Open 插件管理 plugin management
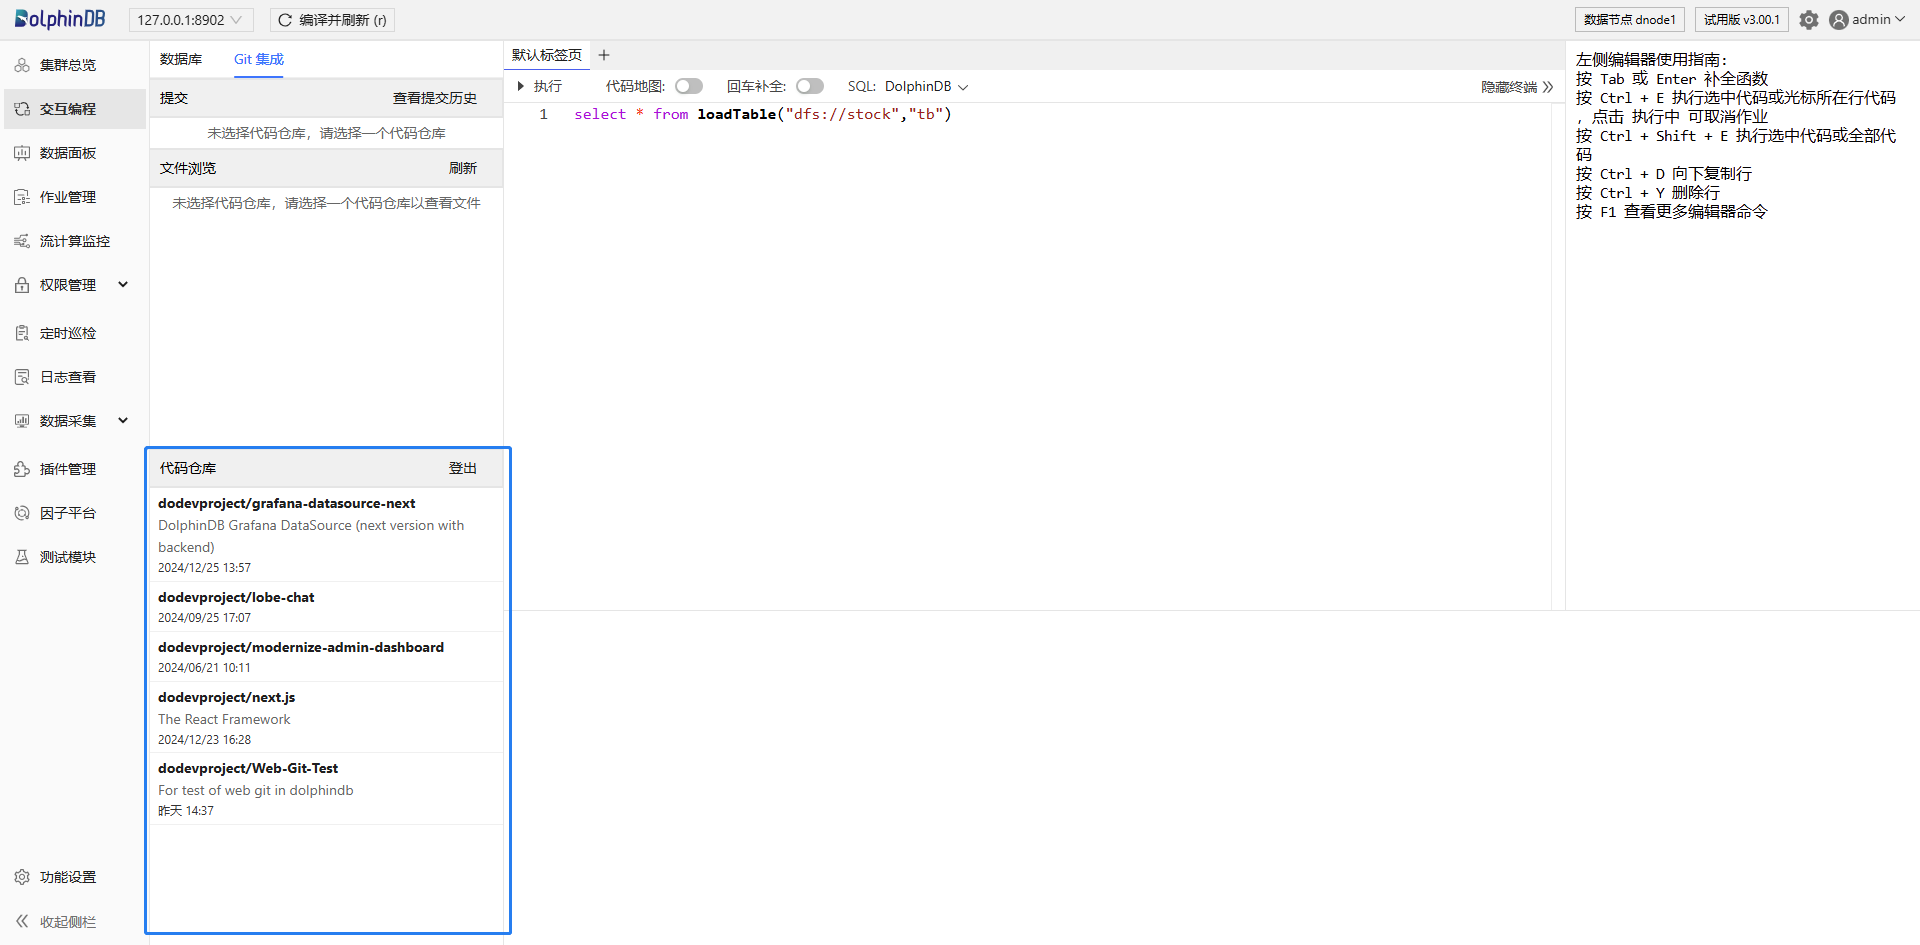The width and height of the screenshot is (1920, 945). pyautogui.click(x=68, y=469)
